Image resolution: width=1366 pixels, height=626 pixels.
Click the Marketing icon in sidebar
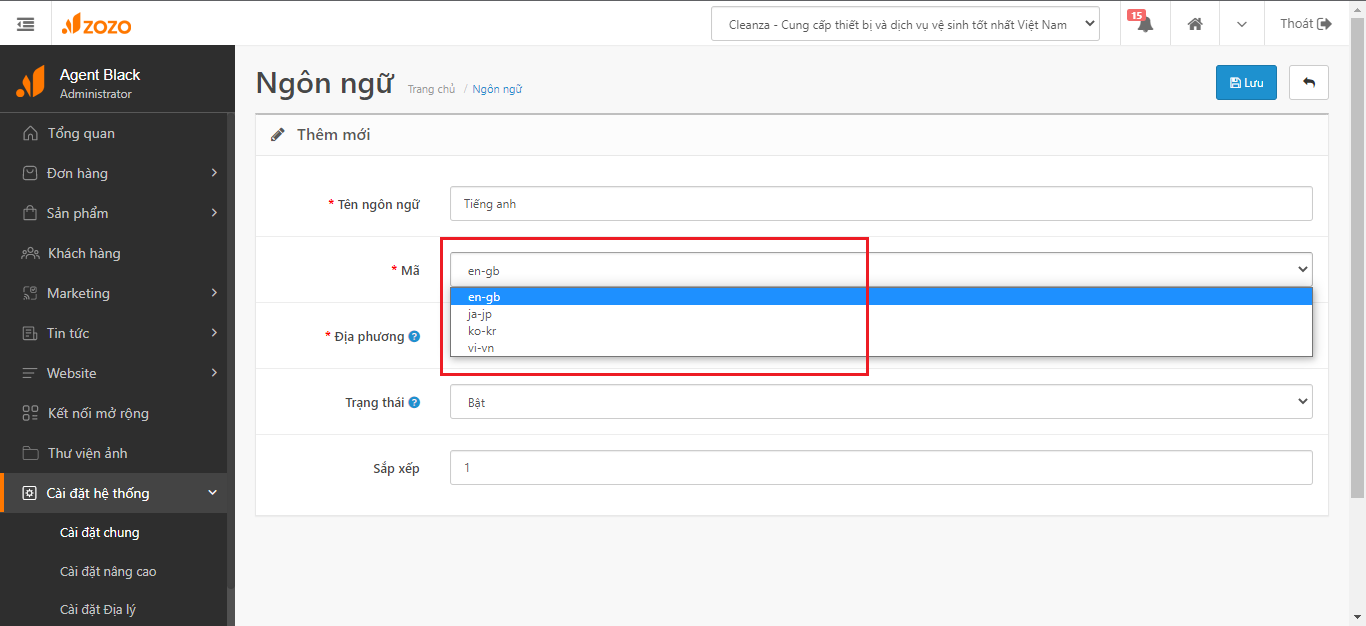pyautogui.click(x=29, y=293)
